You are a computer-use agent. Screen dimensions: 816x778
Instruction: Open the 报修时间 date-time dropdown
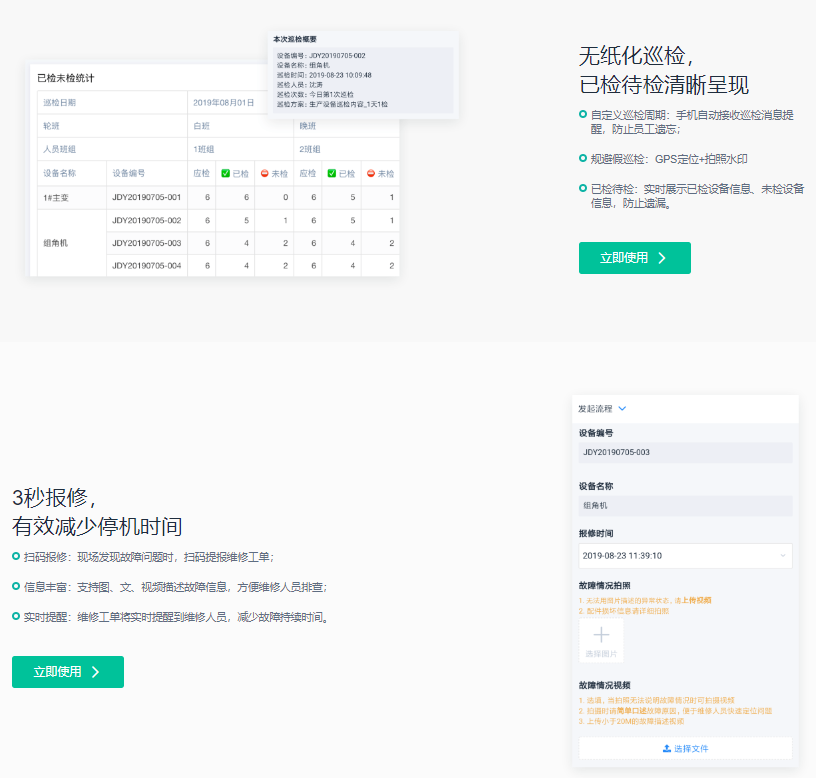click(x=685, y=555)
